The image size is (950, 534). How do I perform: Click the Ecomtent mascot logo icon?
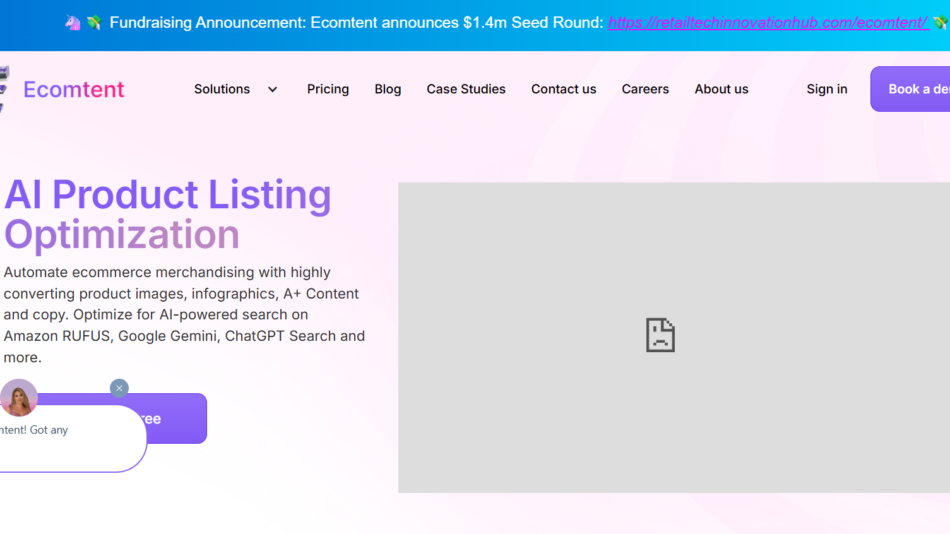5,89
